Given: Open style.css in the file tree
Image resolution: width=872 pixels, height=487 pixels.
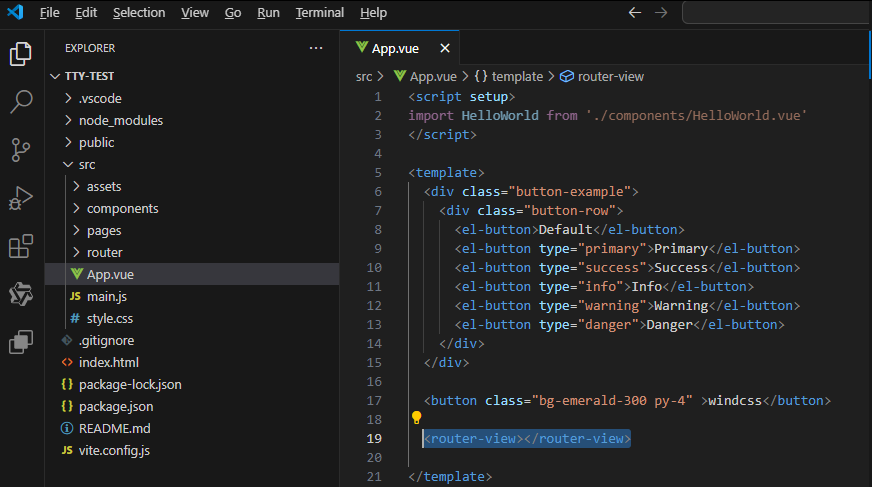Looking at the screenshot, I should point(192,319).
